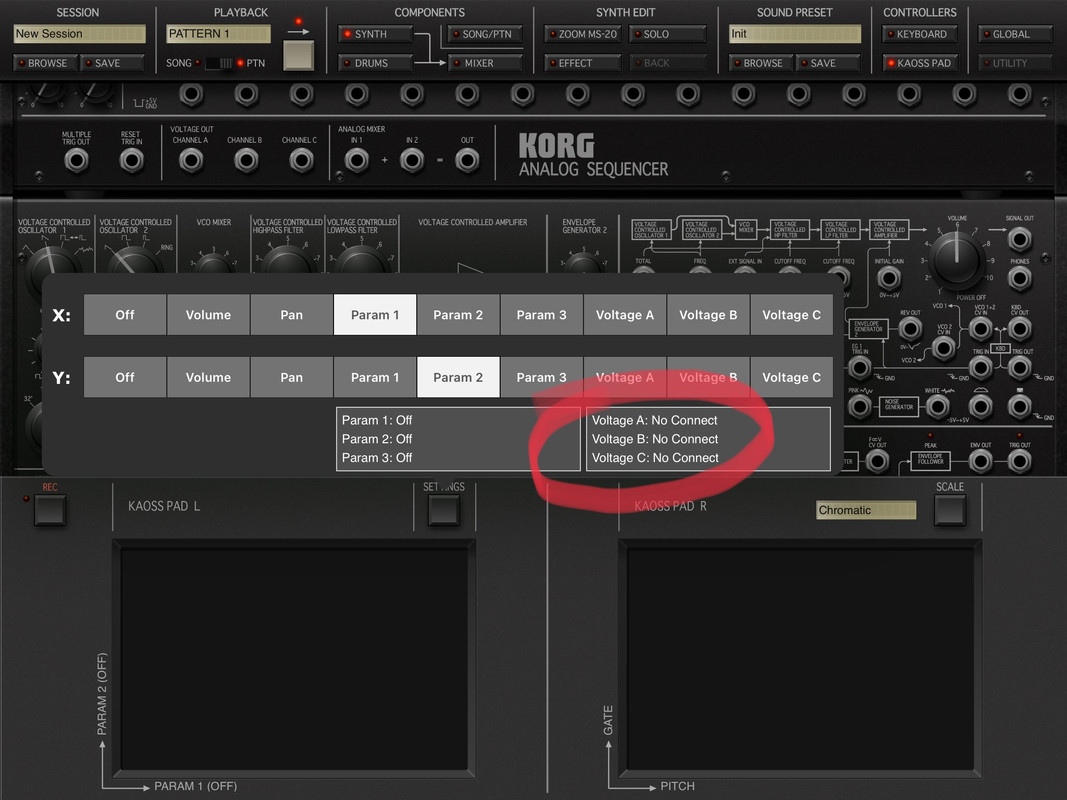Click the Noise Generator WHITE jack
The width and height of the screenshot is (1067, 800).
point(938,407)
